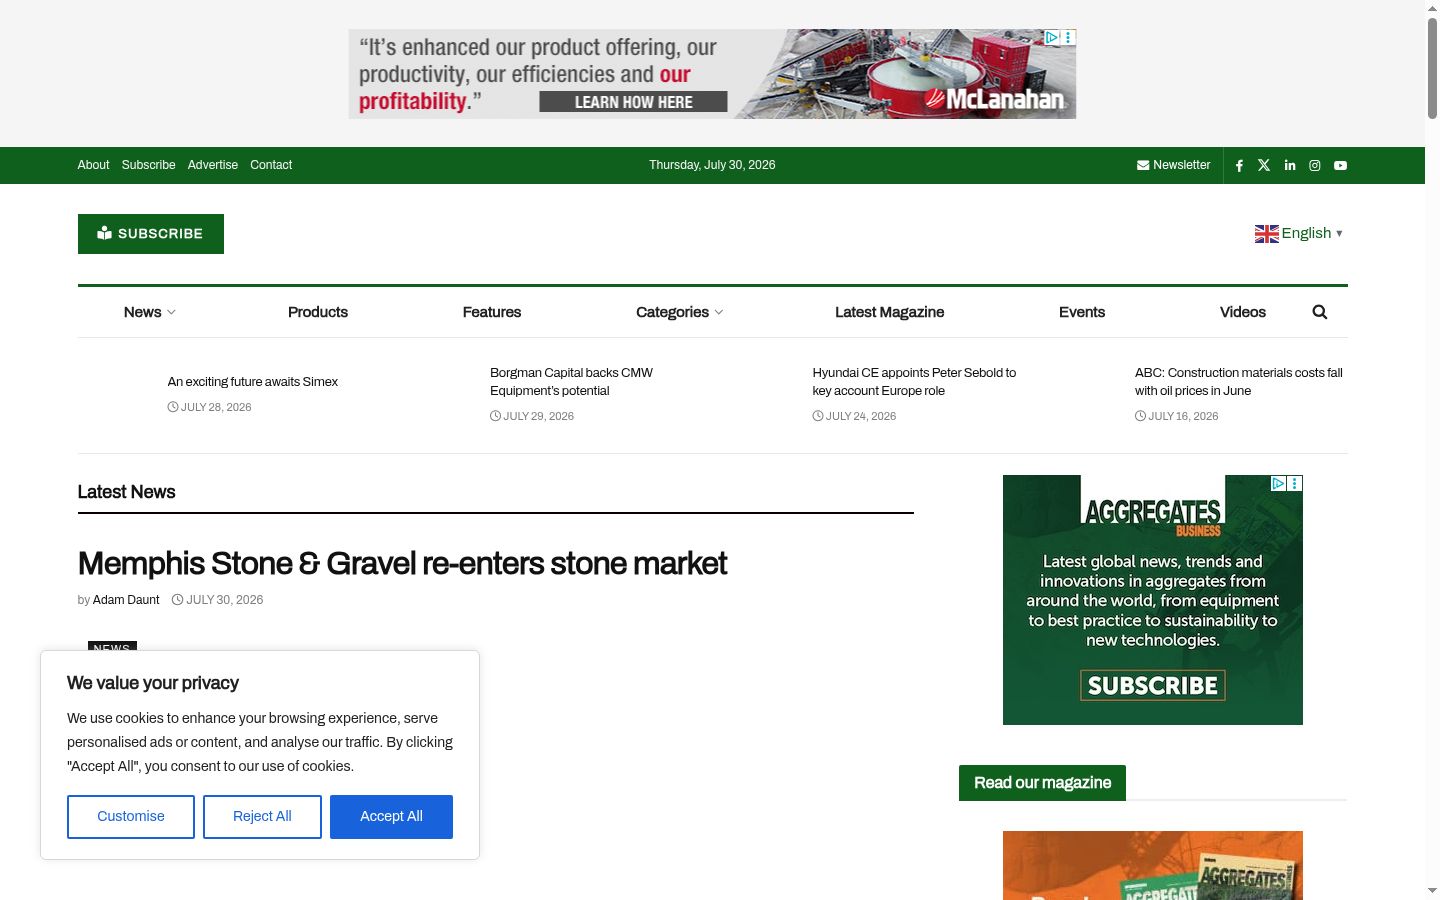Viewport: 1440px width, 900px height.
Task: Click the Subscribe link in top bar
Action: [x=148, y=165]
